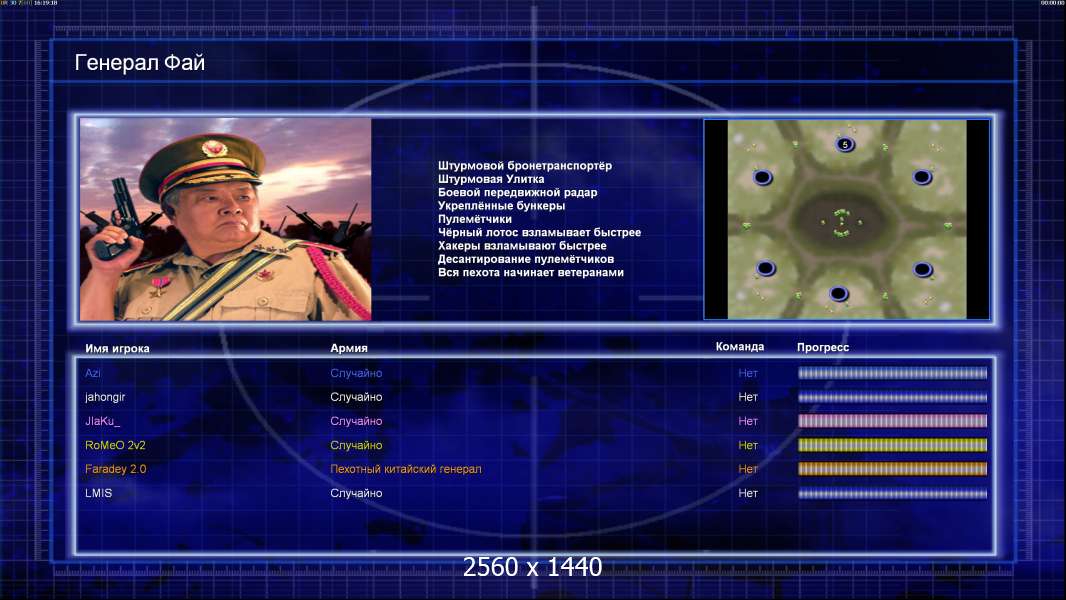Click Пехотный китайский генерал army entry
The height and width of the screenshot is (600, 1066).
(x=406, y=469)
